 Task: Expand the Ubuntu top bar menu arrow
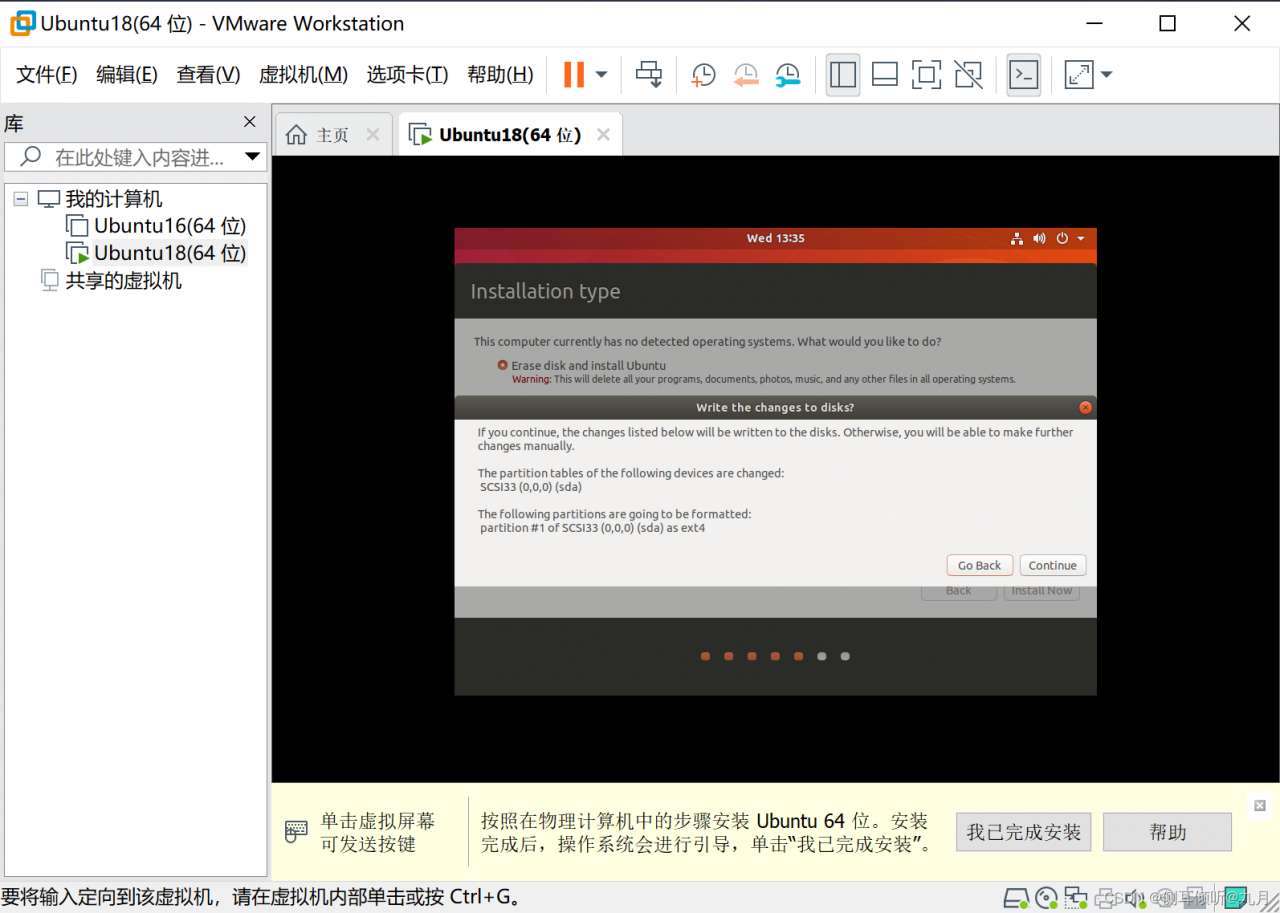click(1081, 238)
